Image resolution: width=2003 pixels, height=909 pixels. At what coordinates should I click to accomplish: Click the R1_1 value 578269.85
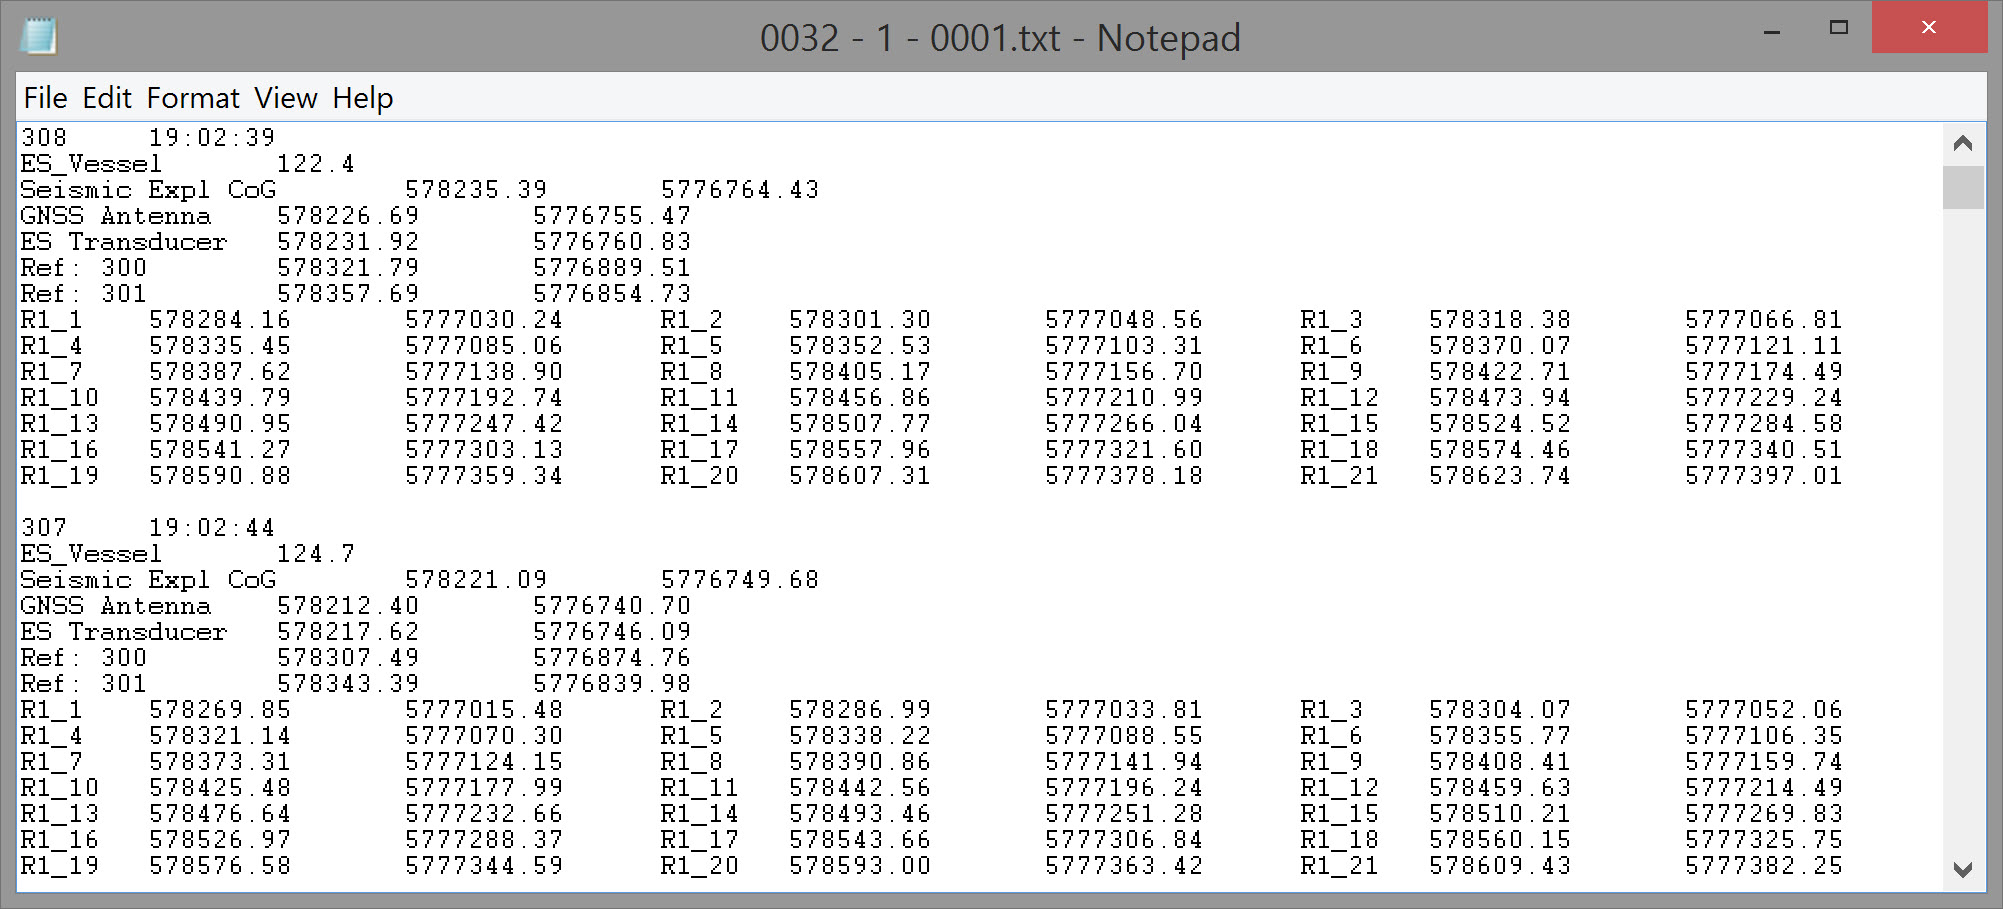220,709
